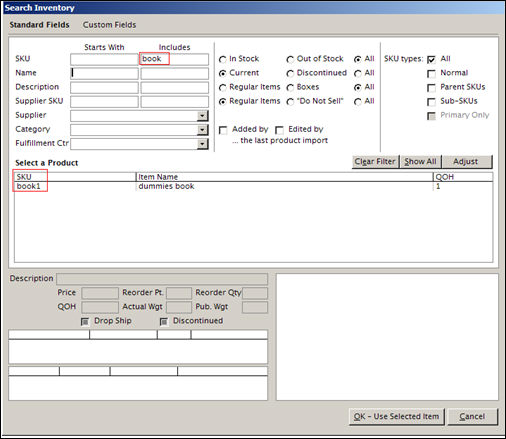Check the Parent SKUs checkbox
The image size is (506, 439).
coord(431,88)
